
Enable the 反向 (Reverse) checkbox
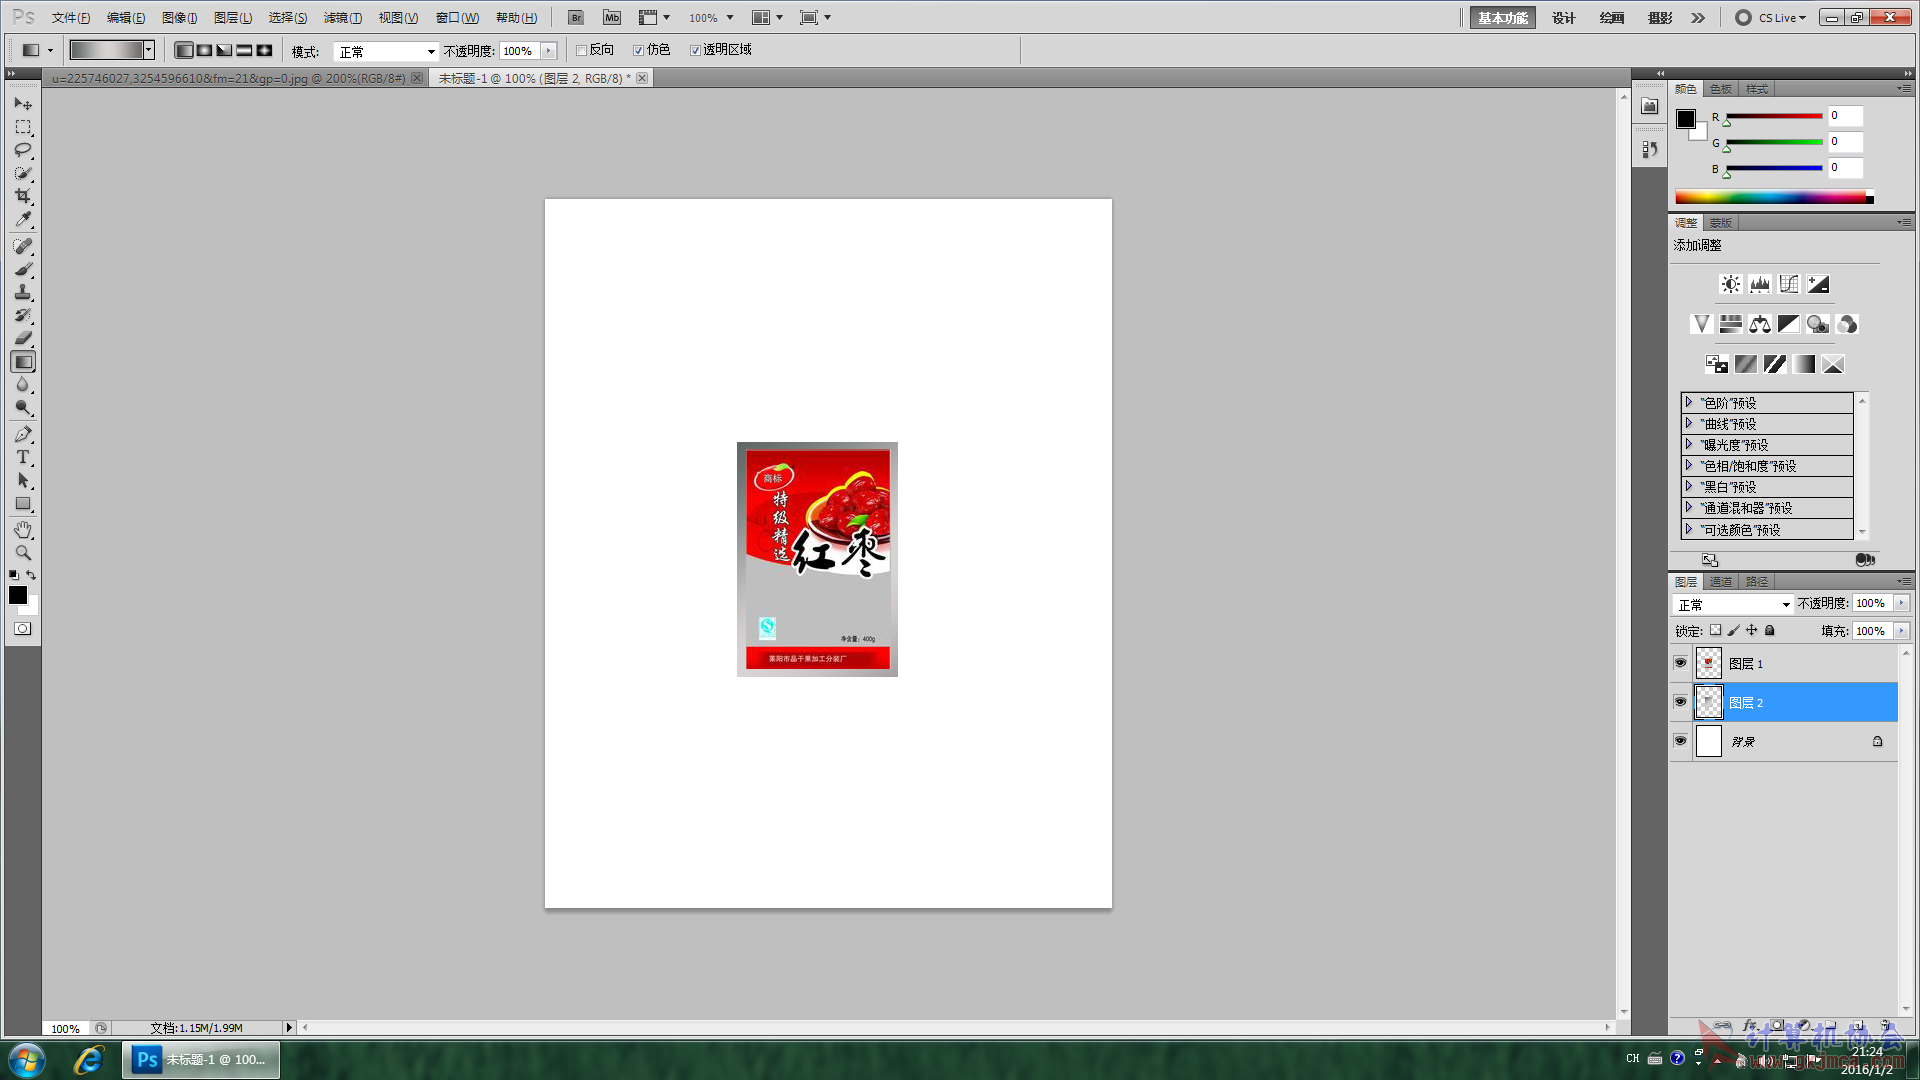[x=581, y=50]
